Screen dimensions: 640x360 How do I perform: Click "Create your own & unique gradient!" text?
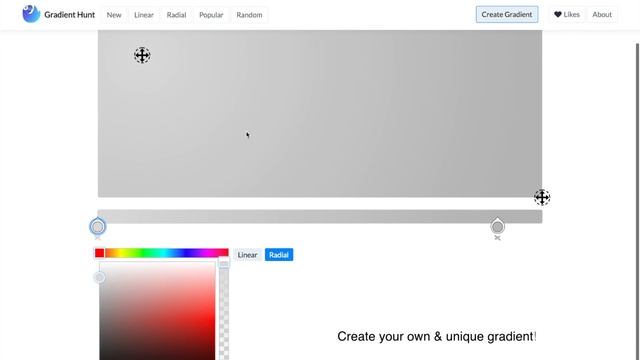[x=437, y=336]
